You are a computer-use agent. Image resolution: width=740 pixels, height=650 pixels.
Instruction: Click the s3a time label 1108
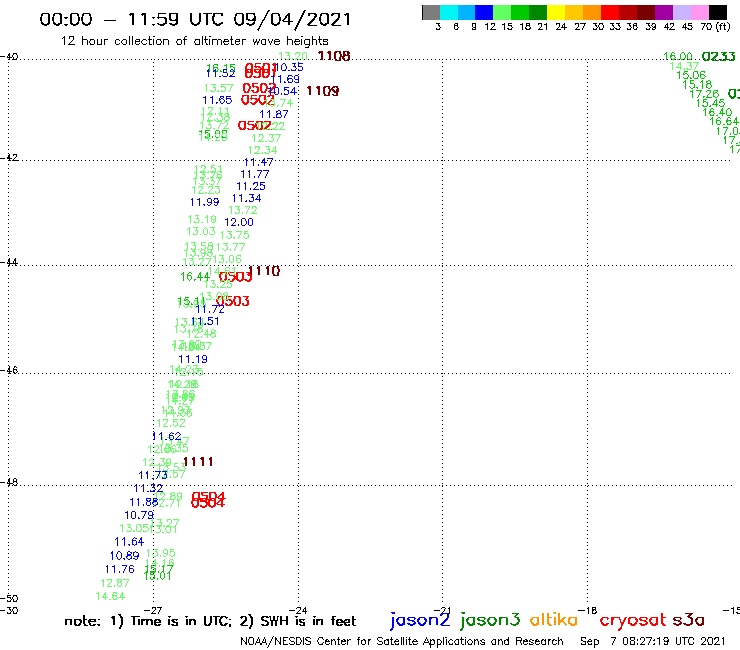(x=334, y=56)
